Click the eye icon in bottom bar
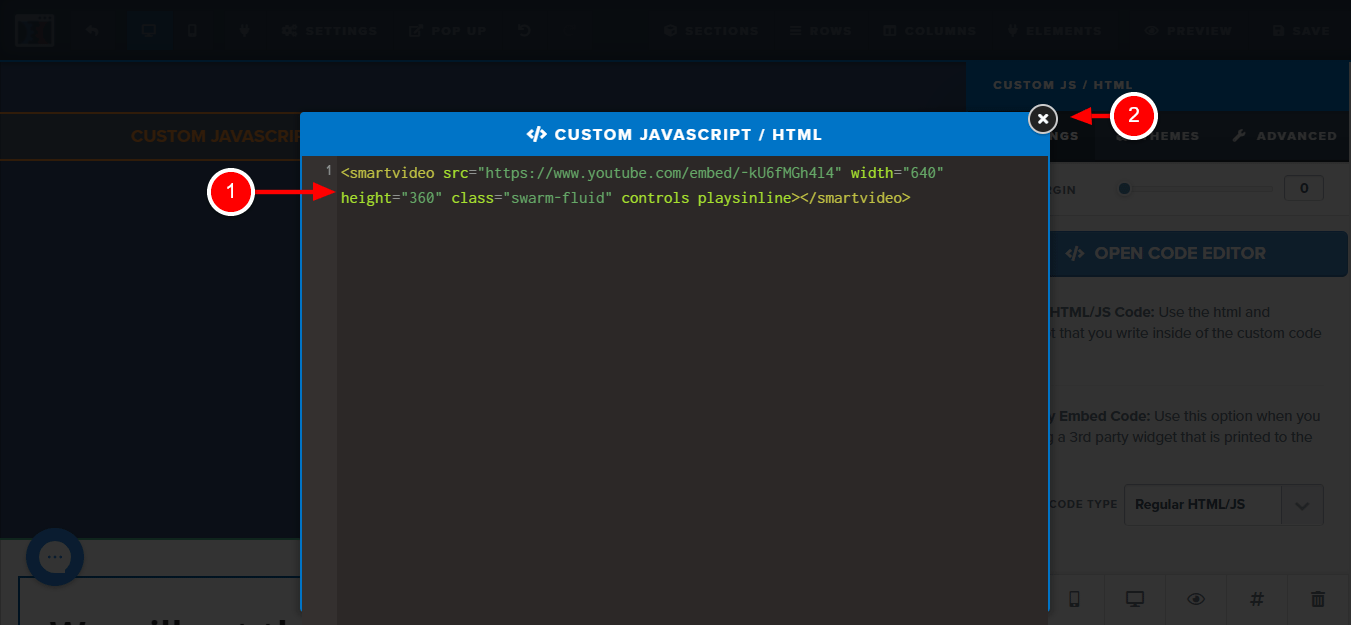1351x625 pixels. point(1196,599)
